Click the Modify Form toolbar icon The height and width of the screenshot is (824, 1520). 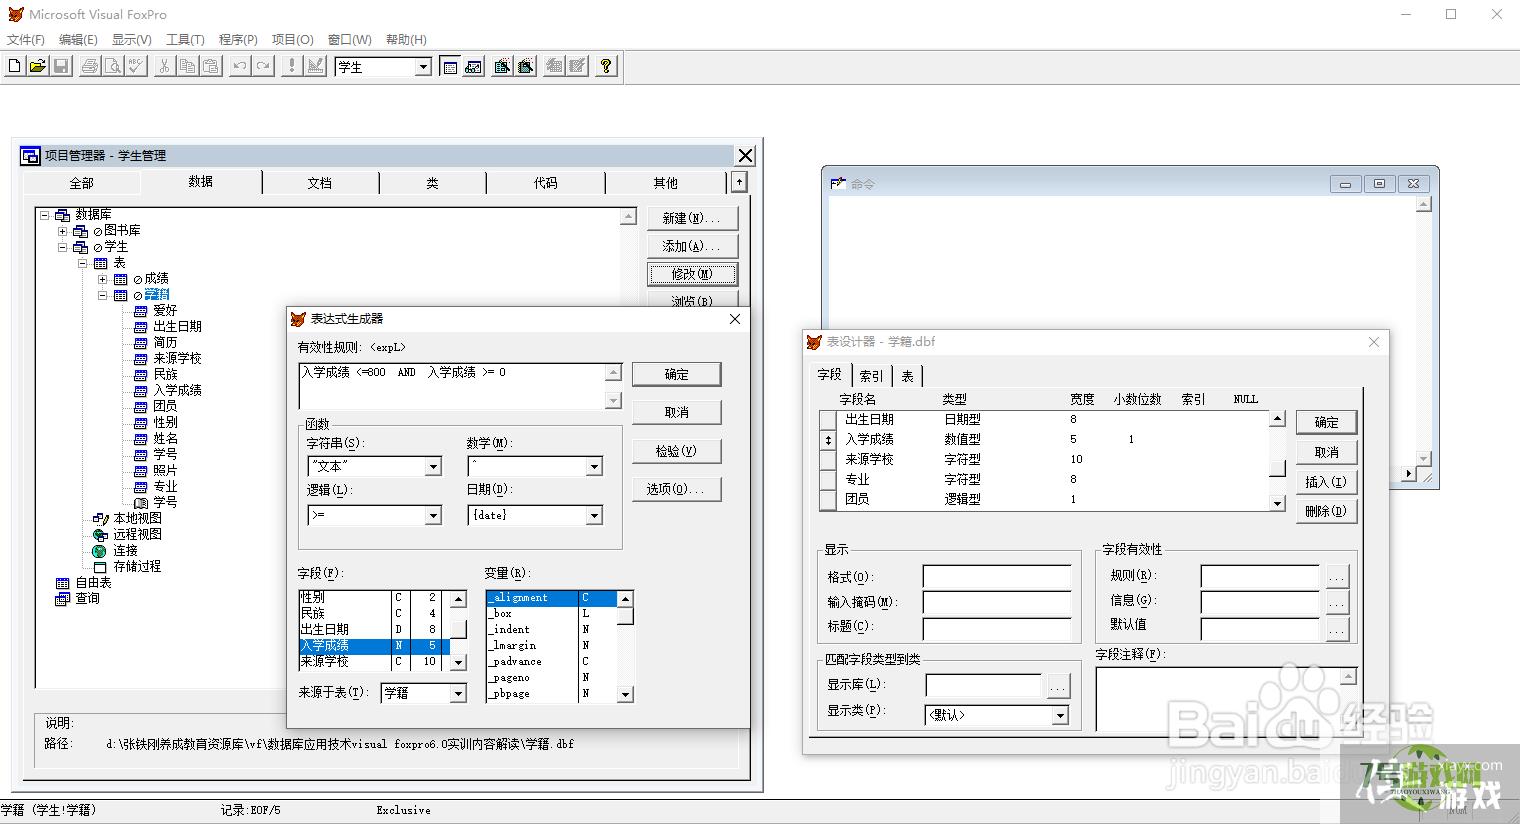[315, 66]
